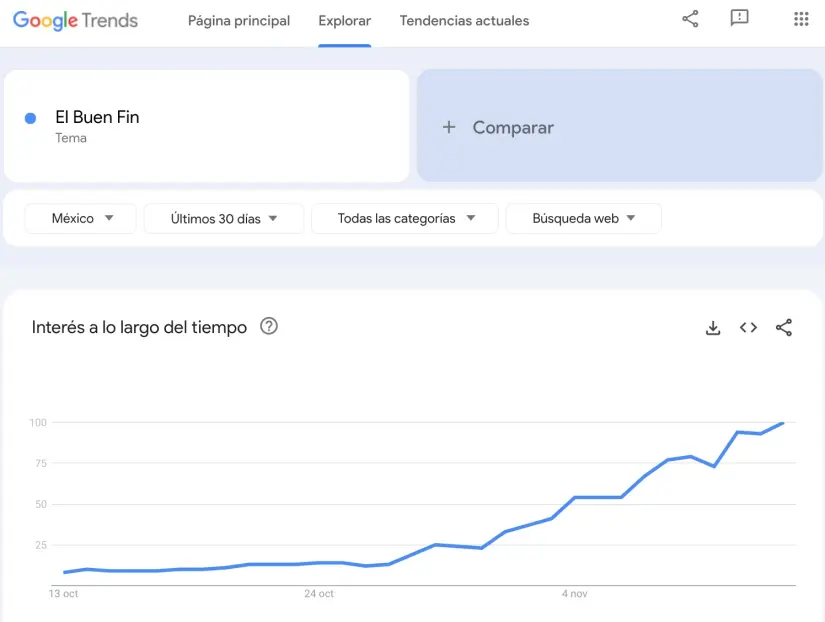Expand Todas las categorías dropdown
The height and width of the screenshot is (622, 825).
[405, 218]
